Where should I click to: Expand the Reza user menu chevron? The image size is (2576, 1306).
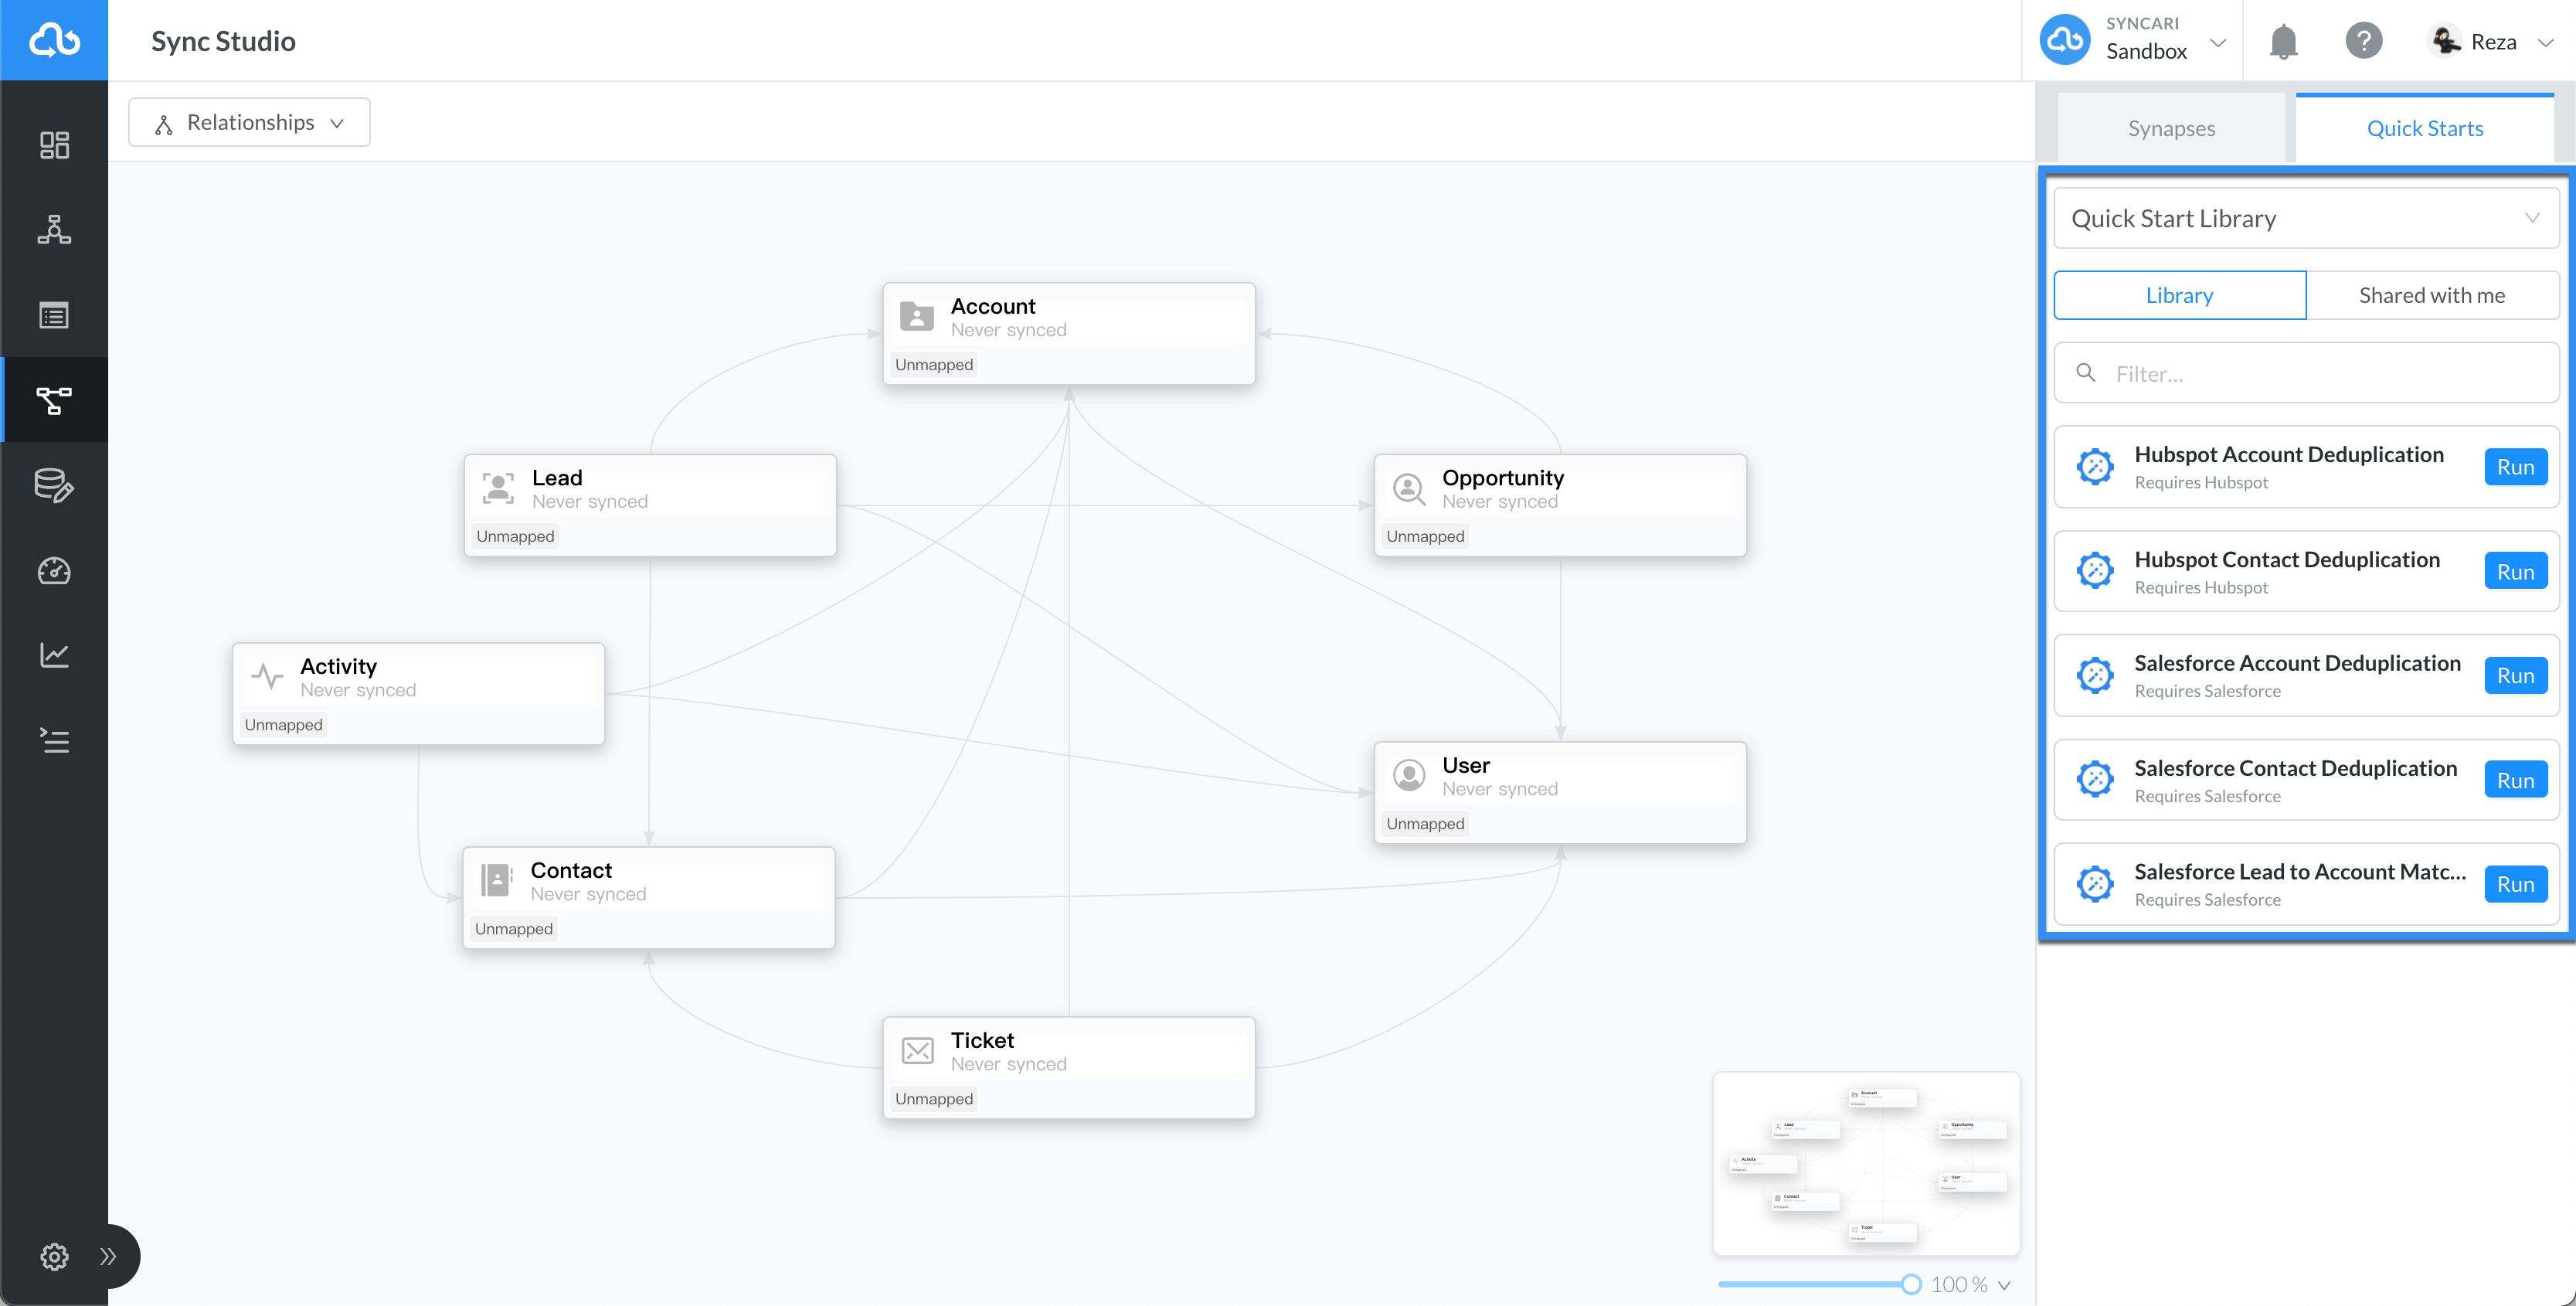point(2546,42)
